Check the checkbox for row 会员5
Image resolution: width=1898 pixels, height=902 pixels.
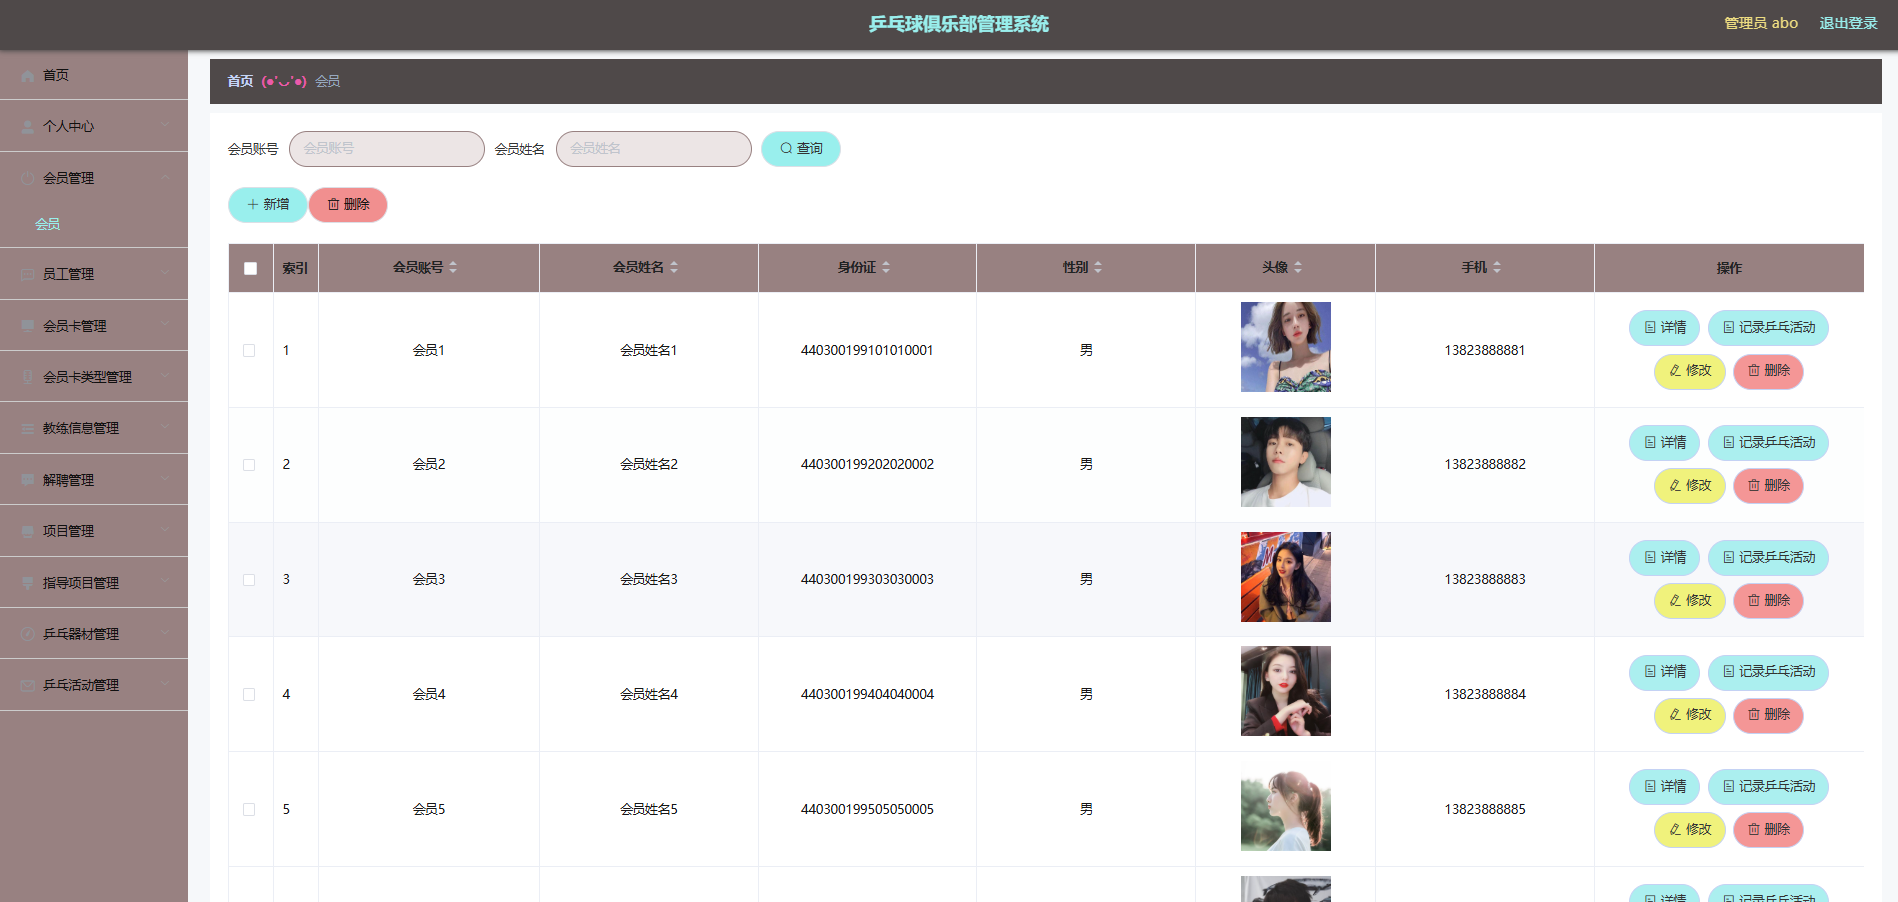pyautogui.click(x=249, y=809)
